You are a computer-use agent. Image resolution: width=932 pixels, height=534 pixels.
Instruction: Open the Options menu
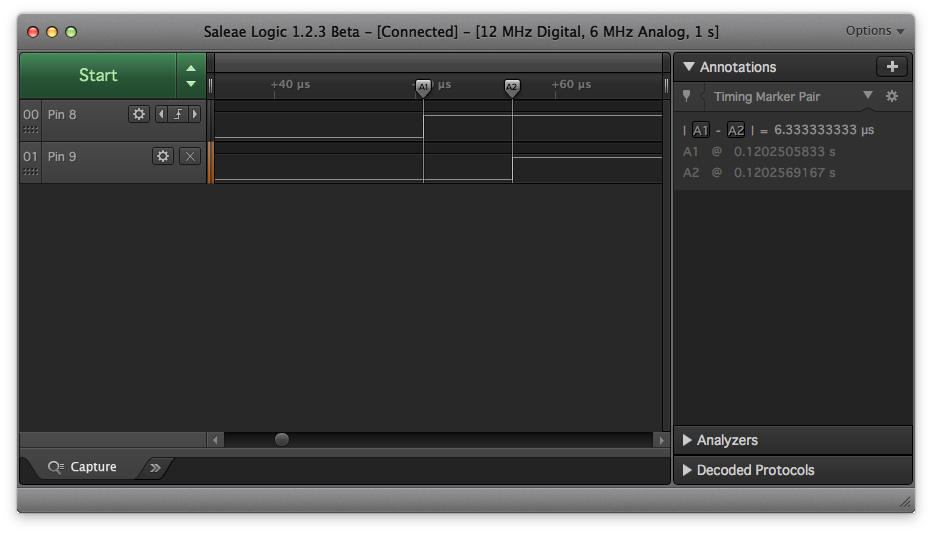tap(874, 31)
